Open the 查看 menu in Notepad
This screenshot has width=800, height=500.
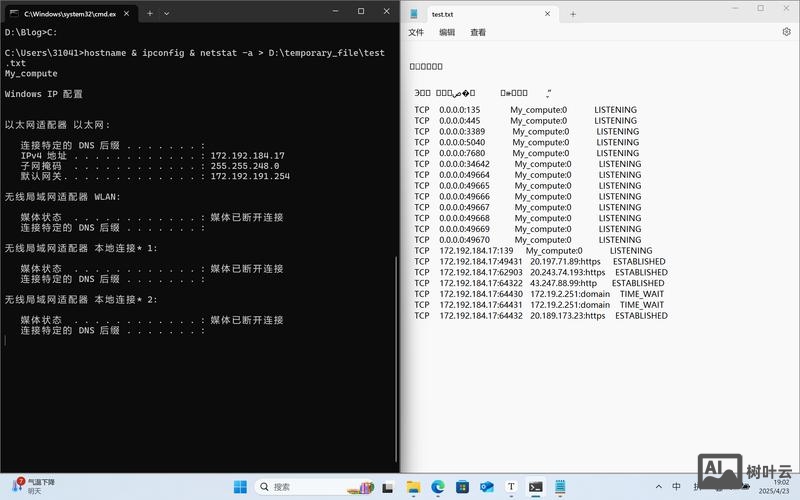tap(478, 32)
